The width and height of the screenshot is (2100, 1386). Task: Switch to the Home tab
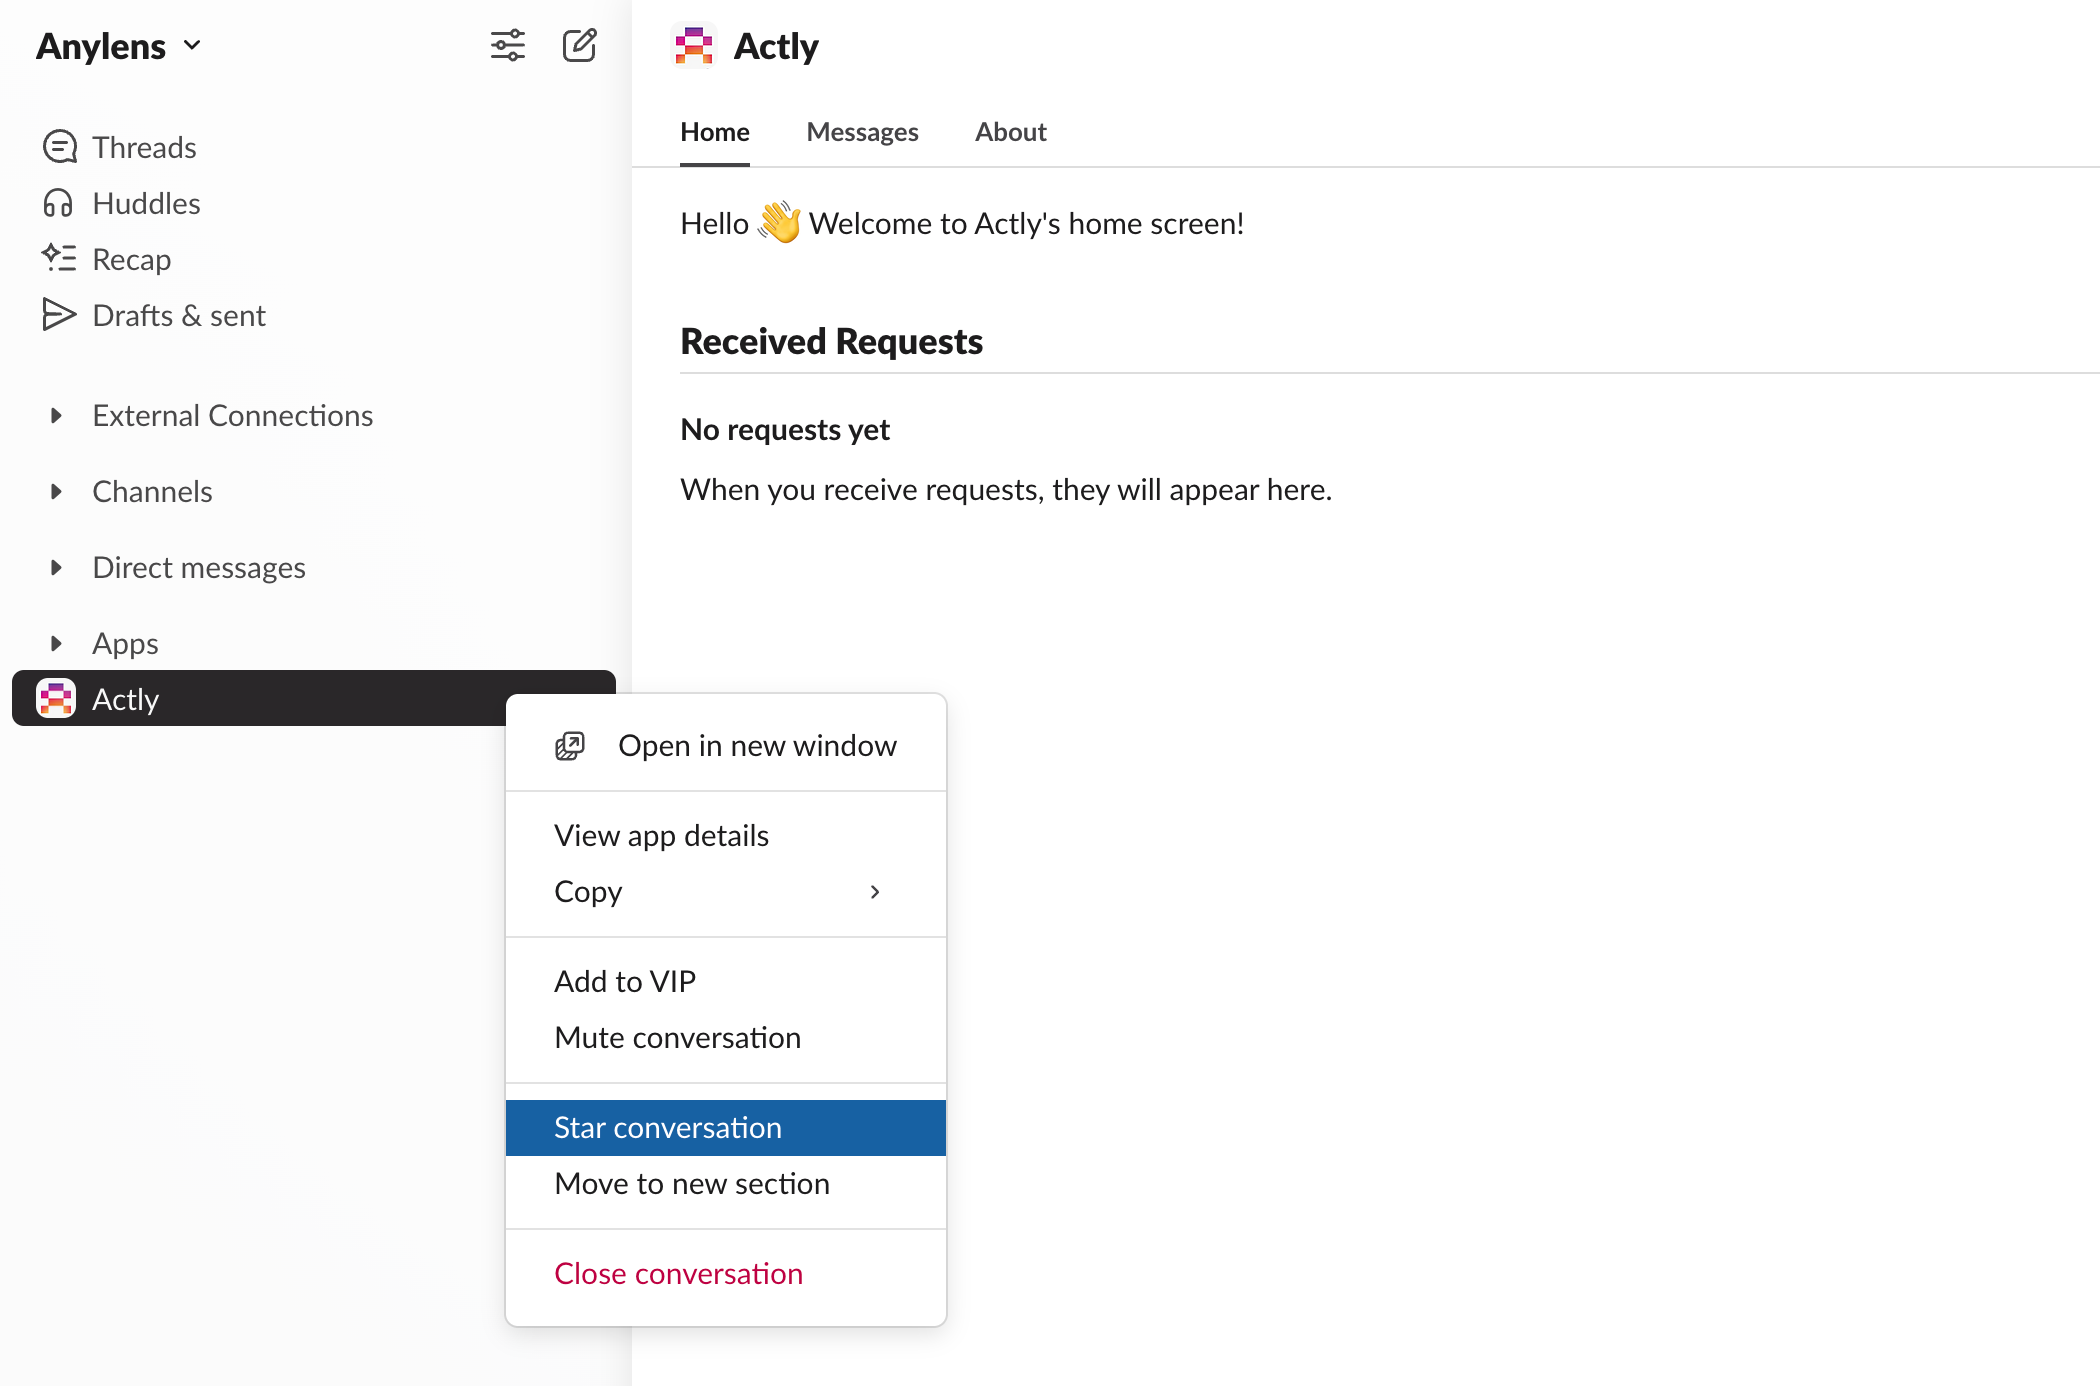(715, 132)
